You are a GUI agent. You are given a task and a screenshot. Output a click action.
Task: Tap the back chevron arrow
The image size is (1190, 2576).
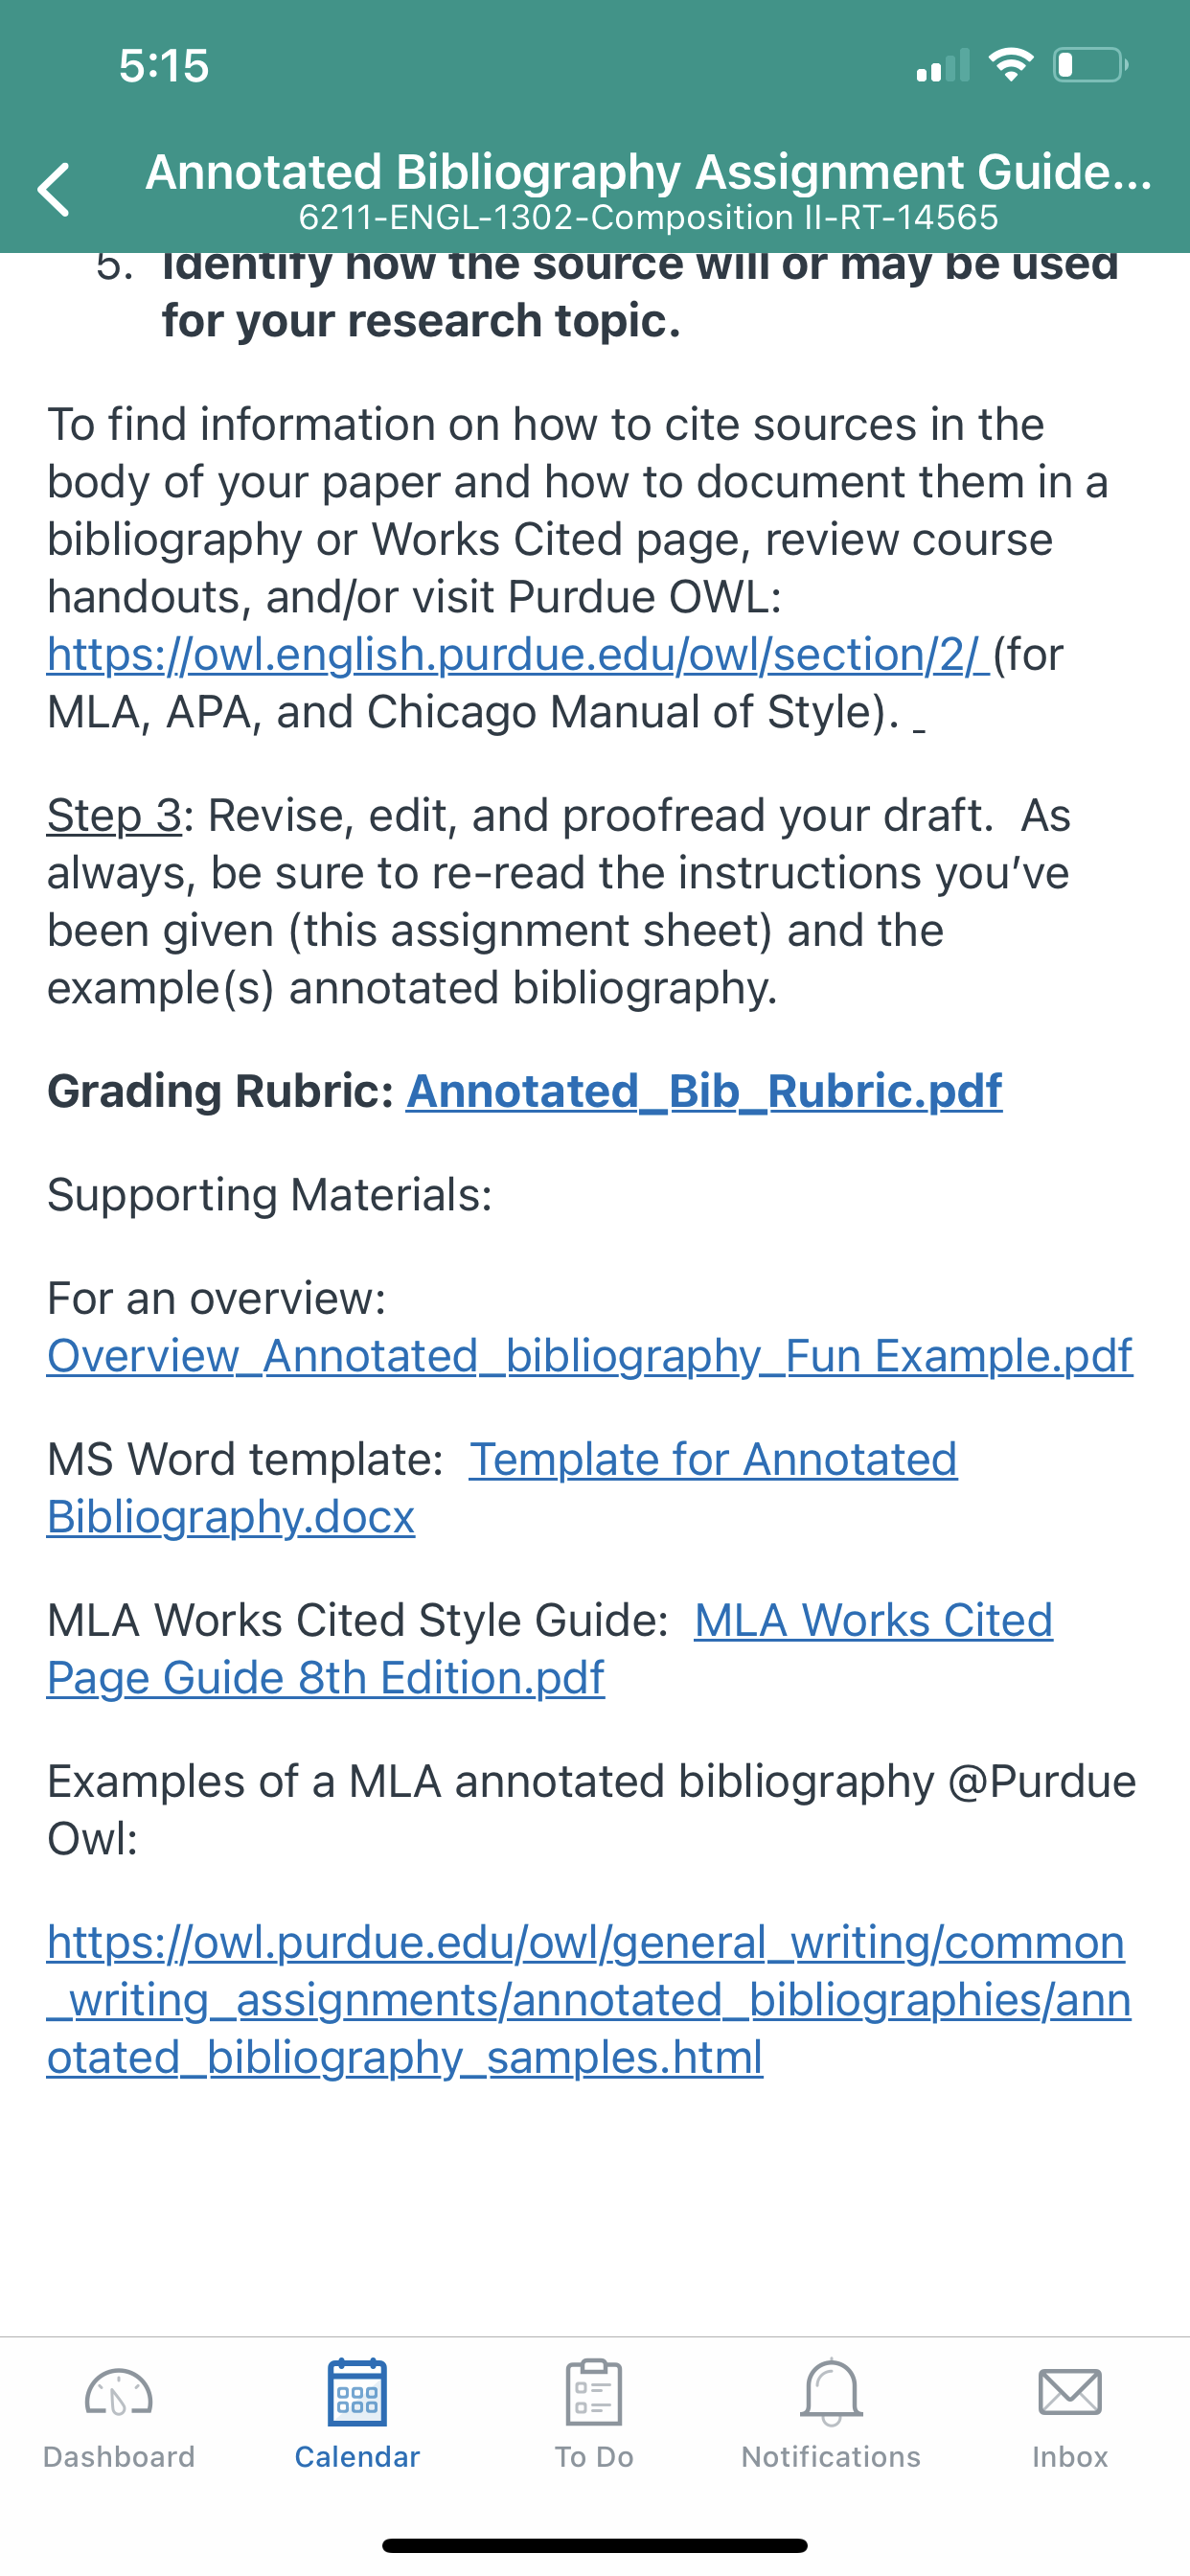[x=54, y=189]
